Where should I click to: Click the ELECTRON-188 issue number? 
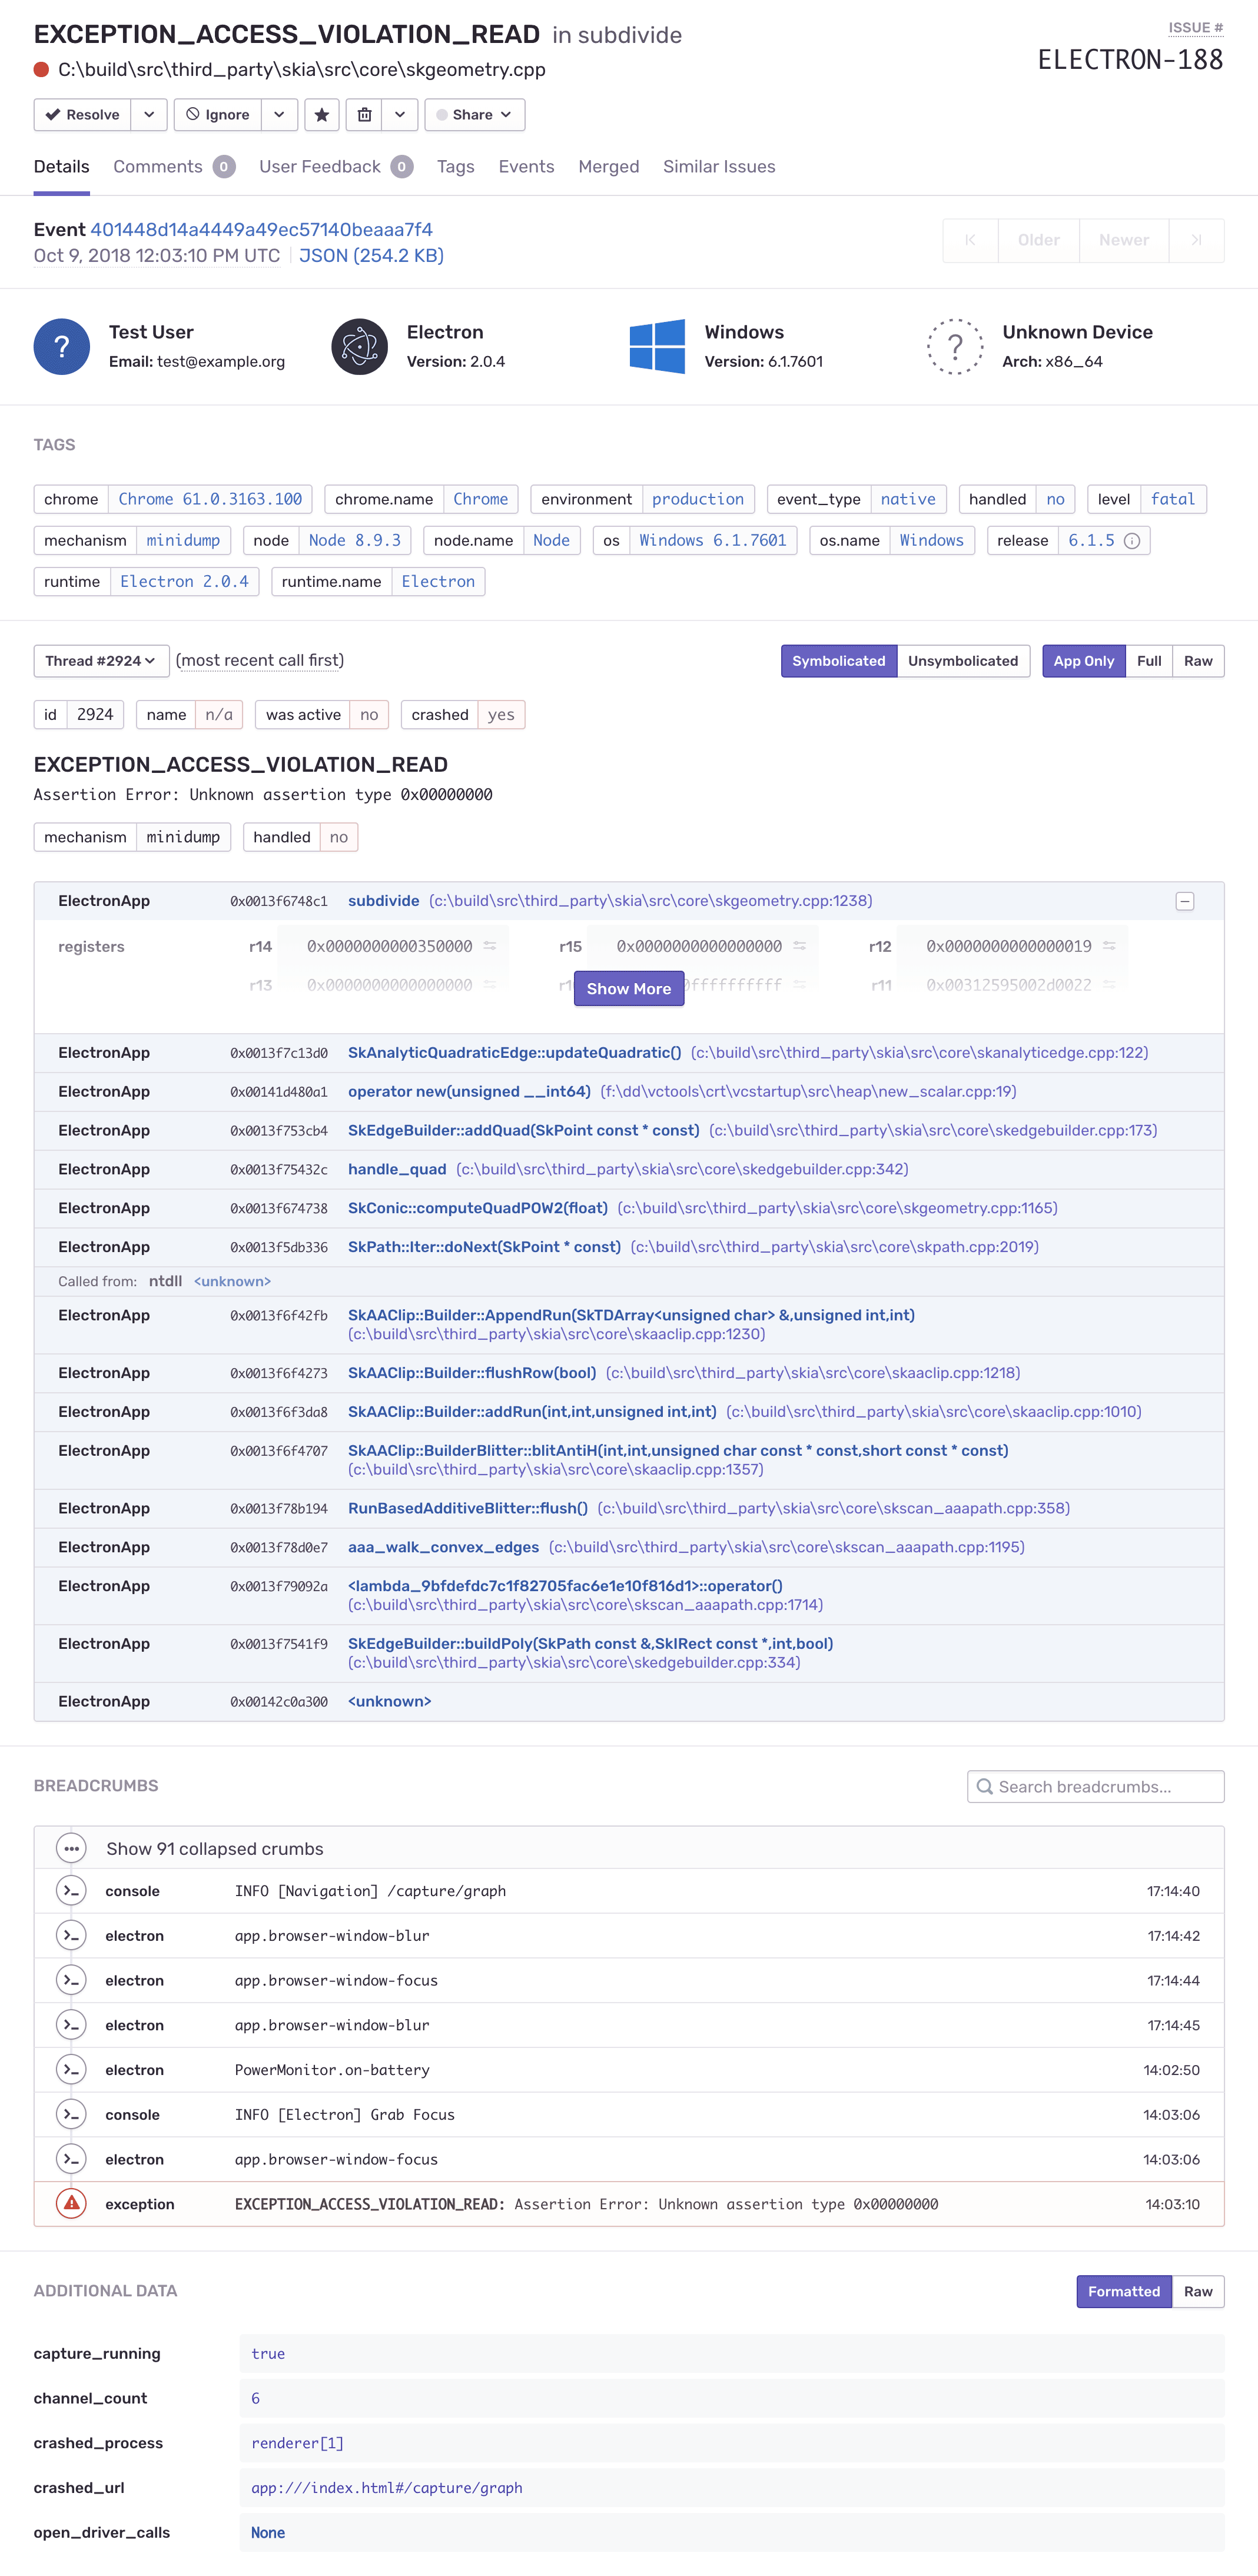click(1131, 61)
